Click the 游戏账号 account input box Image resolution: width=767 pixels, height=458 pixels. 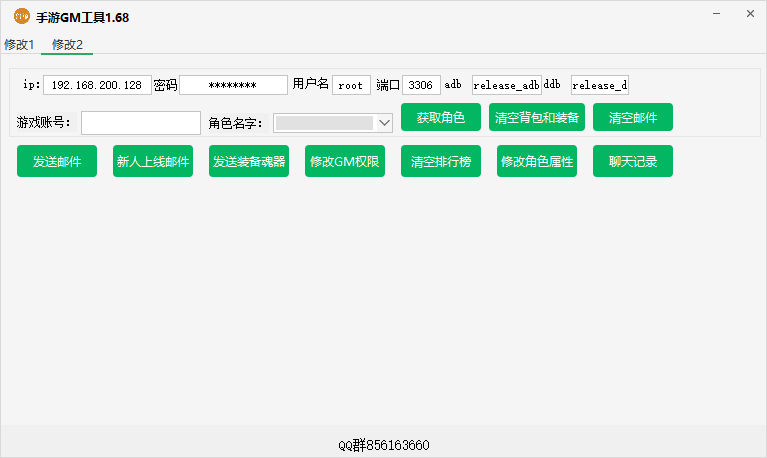[x=141, y=123]
